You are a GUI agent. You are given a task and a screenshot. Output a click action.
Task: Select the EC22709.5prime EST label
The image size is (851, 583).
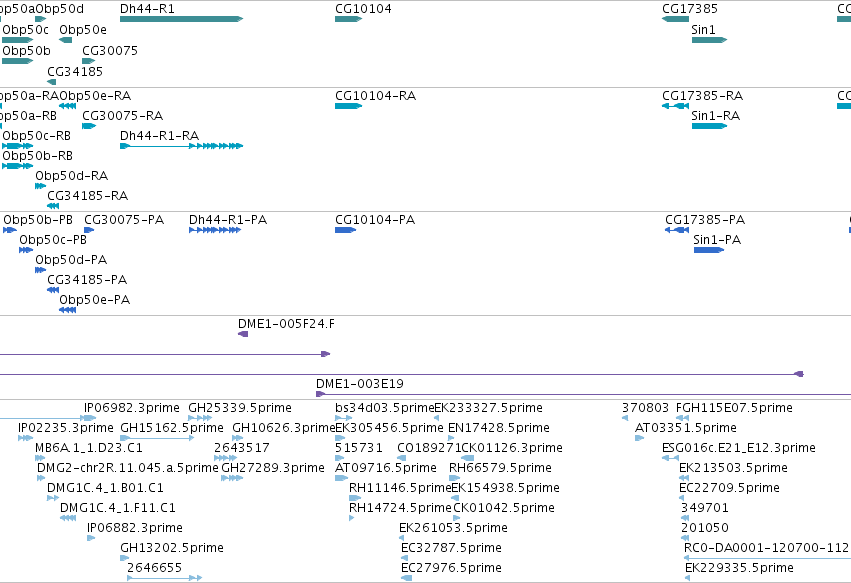tap(729, 488)
